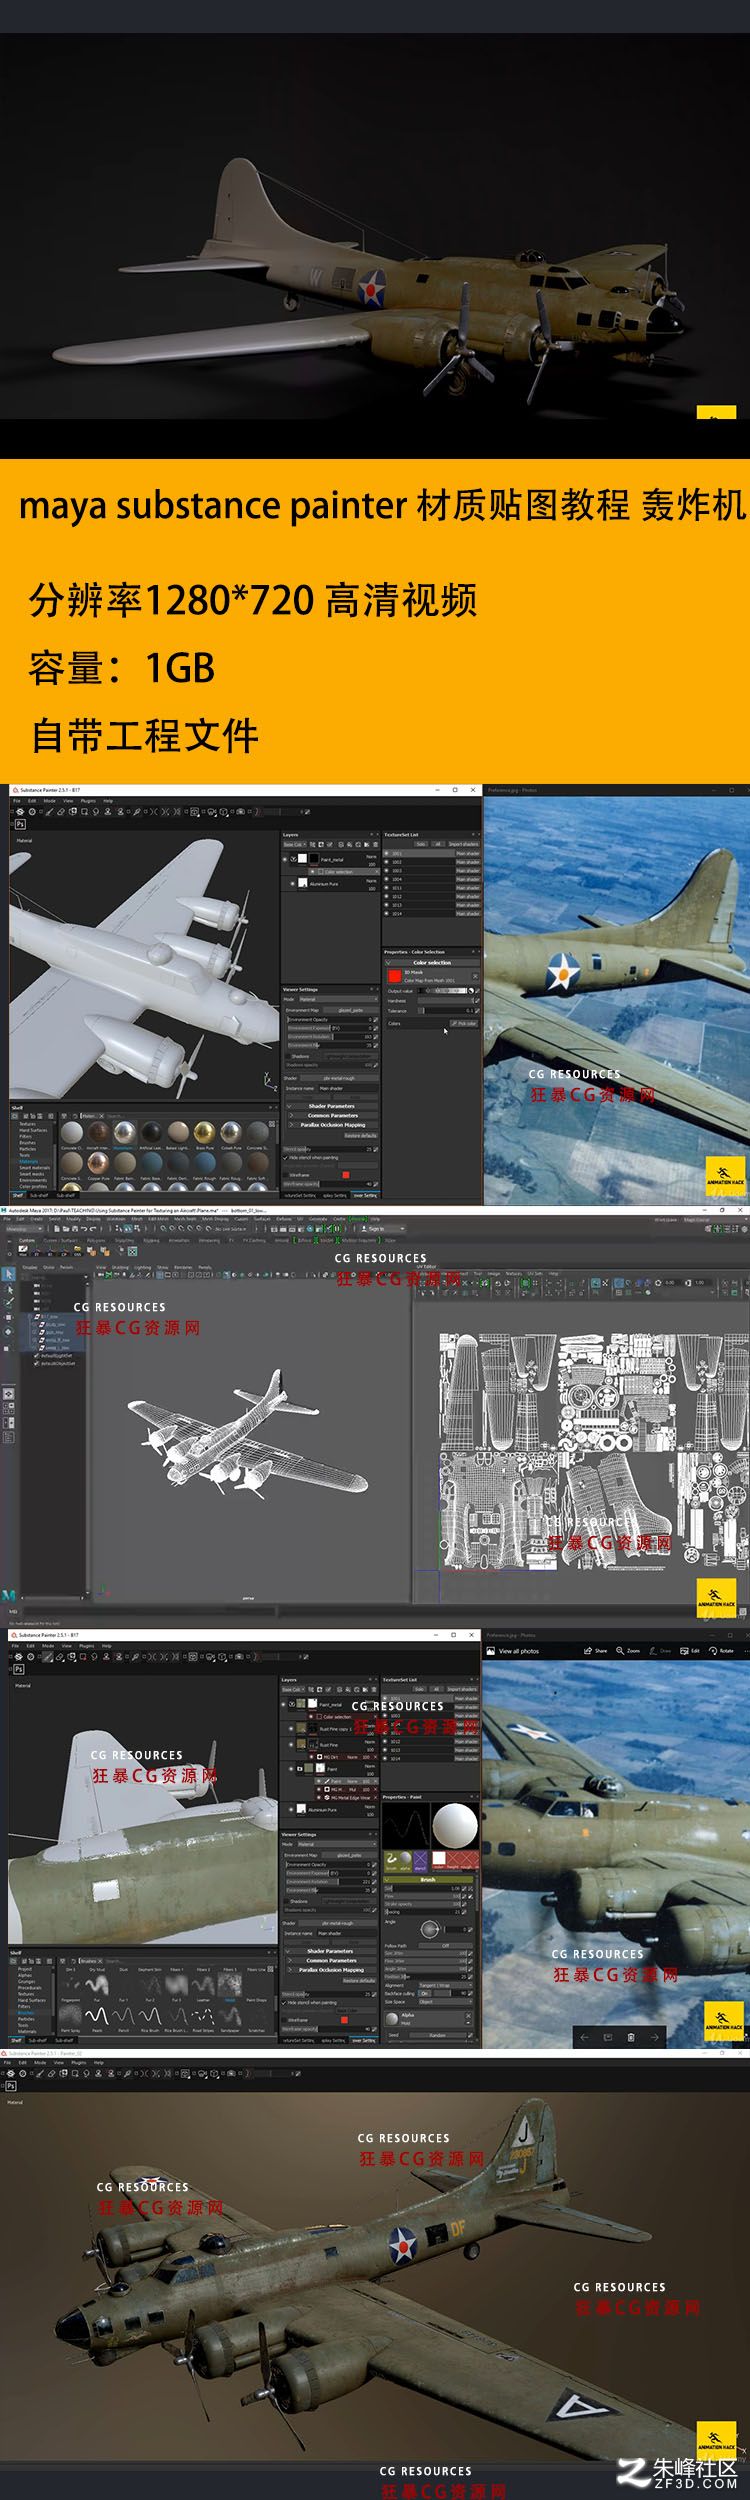Image resolution: width=750 pixels, height=2500 pixels.
Task: Toggle Shadows checkbox, unpainted-bomber Viewer Settings
Action: click(x=289, y=1056)
